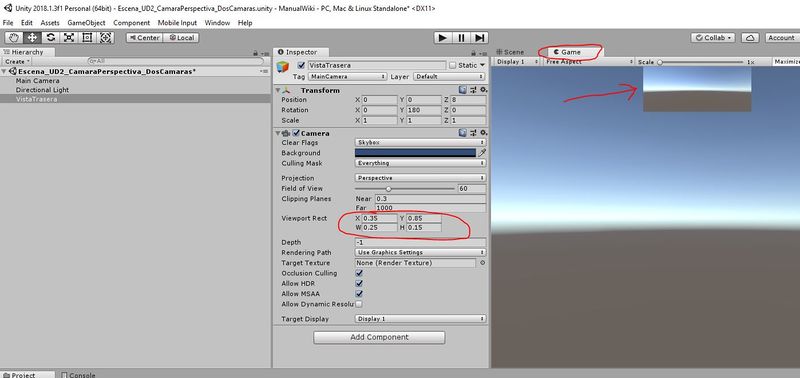Image resolution: width=800 pixels, height=378 pixels.
Task: Toggle Center pivot mode
Action: tap(144, 38)
